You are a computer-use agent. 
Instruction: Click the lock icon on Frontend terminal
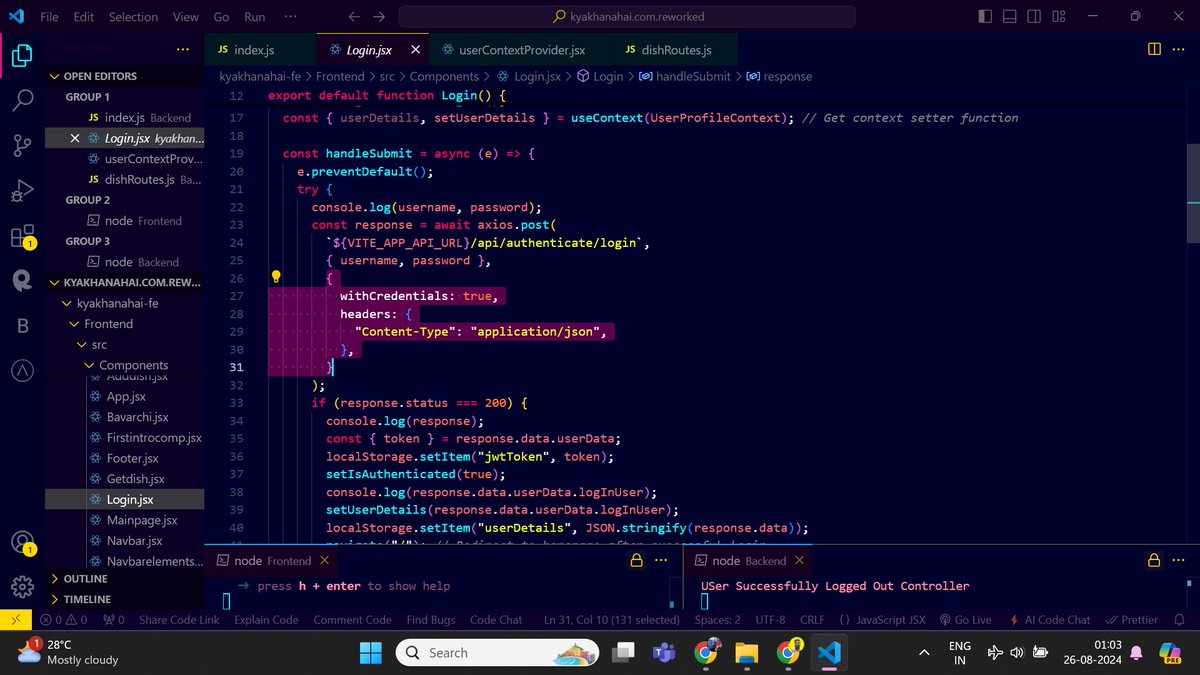636,561
